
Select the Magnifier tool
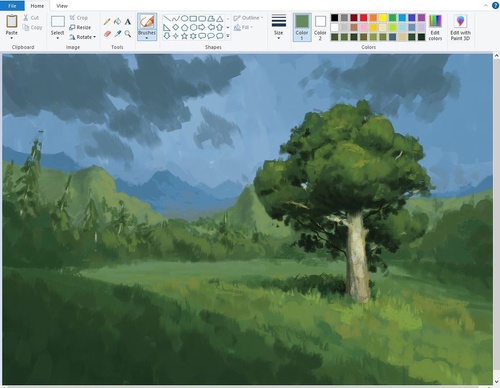pyautogui.click(x=128, y=34)
